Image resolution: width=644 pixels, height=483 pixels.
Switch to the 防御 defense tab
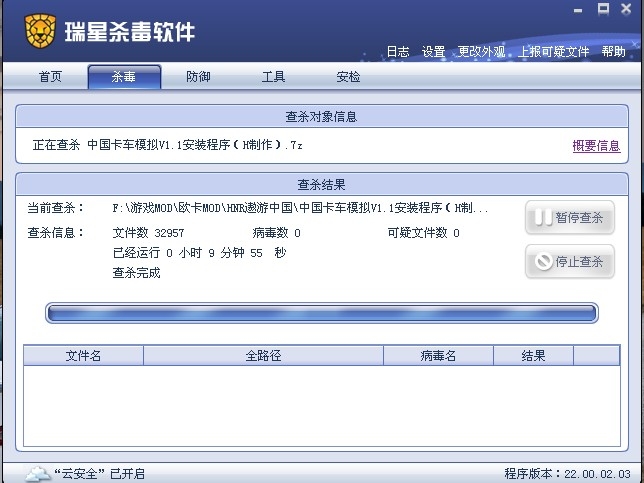pyautogui.click(x=198, y=76)
